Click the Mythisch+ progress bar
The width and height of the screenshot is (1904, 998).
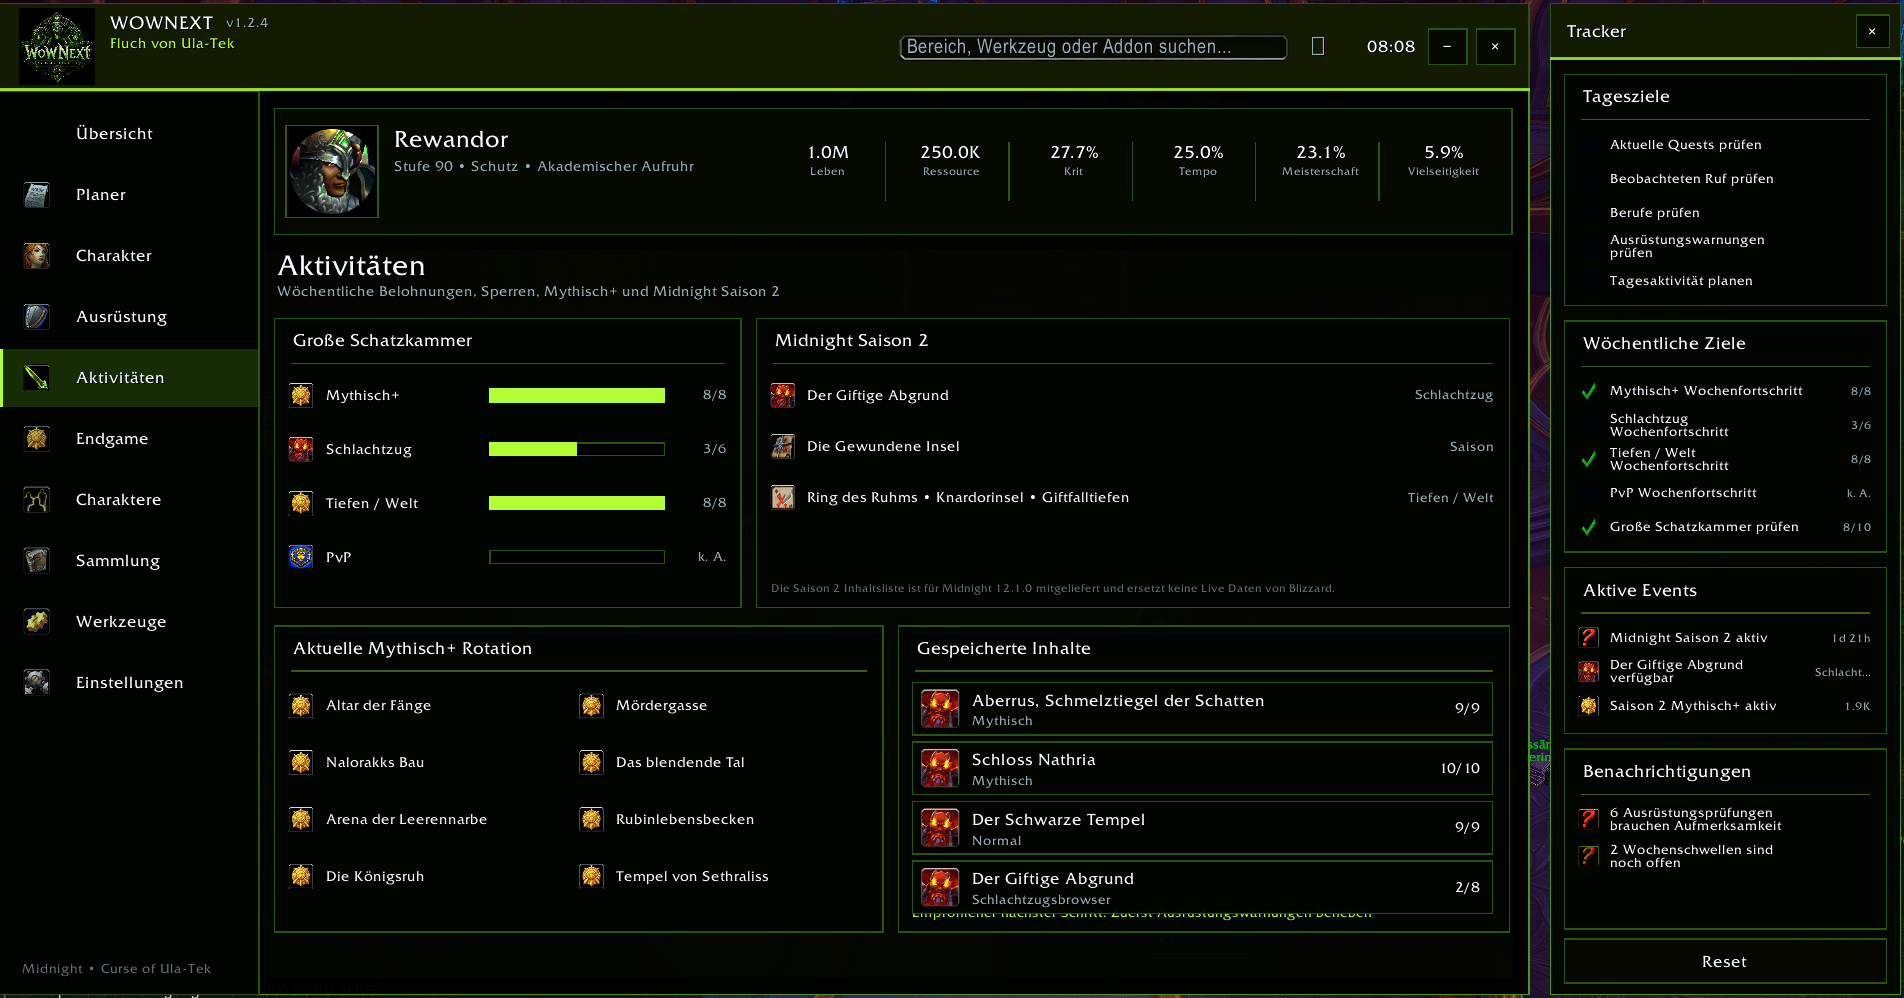[577, 396]
